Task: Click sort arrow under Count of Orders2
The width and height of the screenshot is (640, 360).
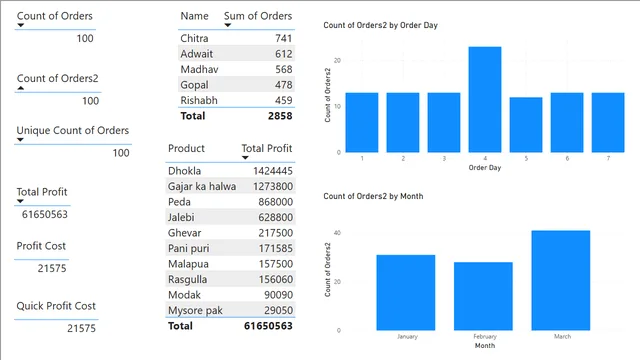Action: click(x=21, y=88)
